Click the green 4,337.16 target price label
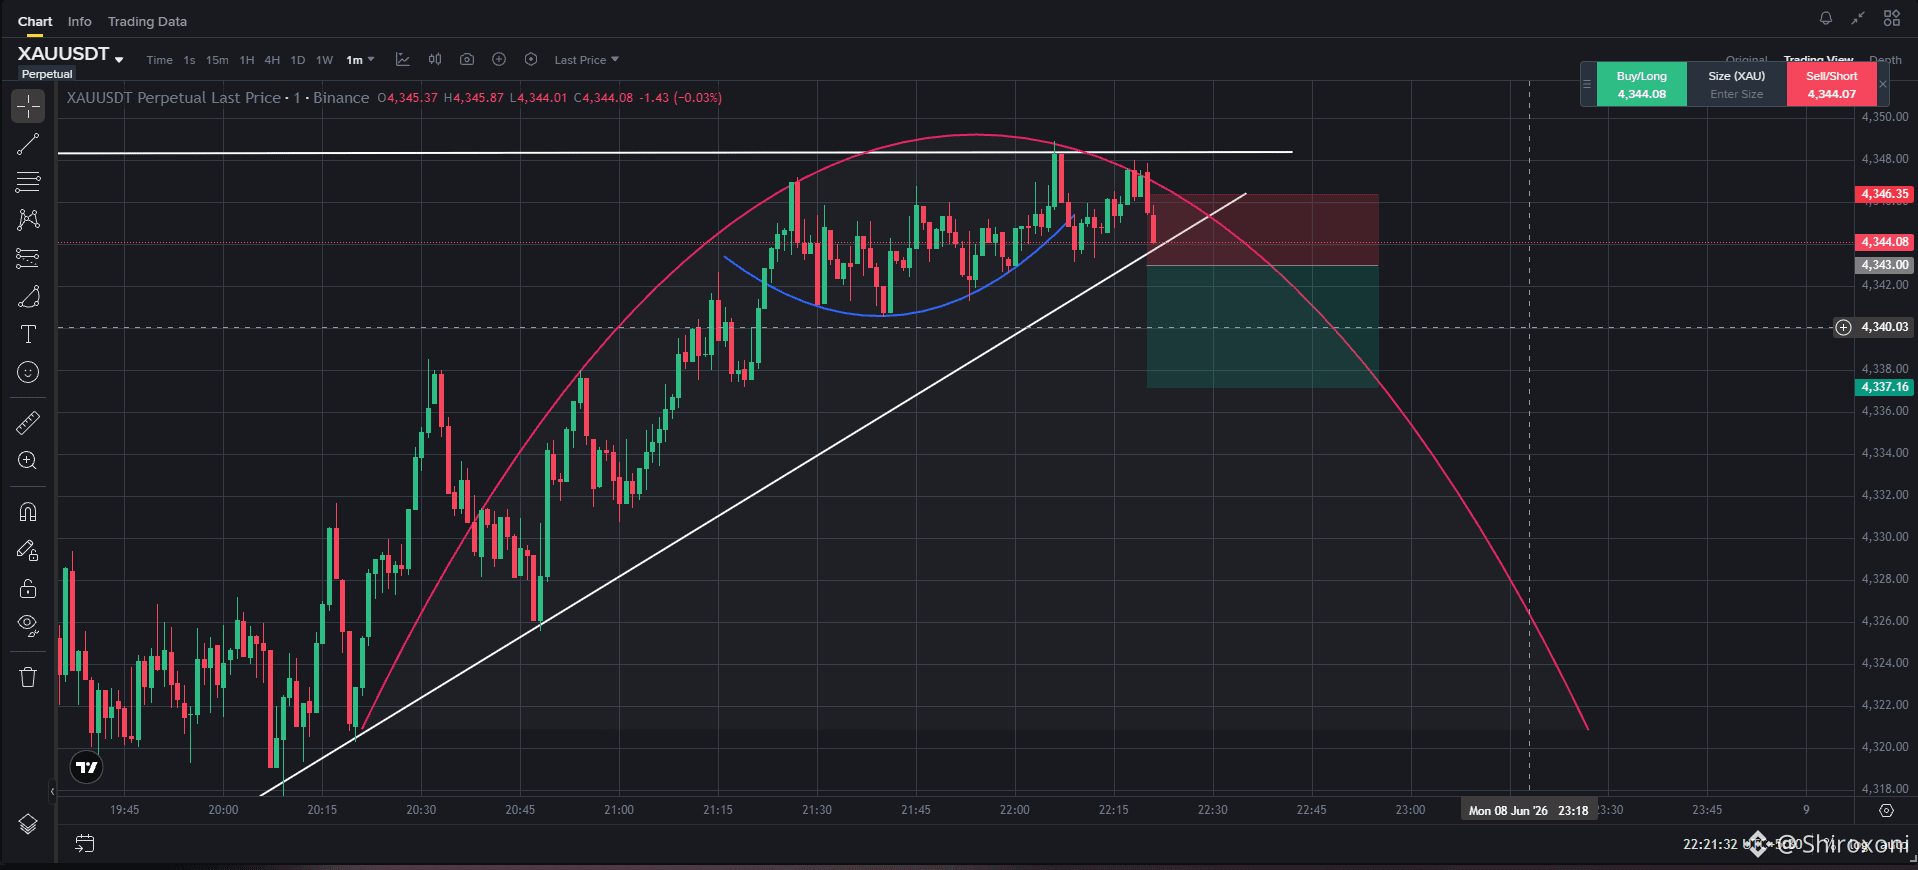The image size is (1918, 870). tap(1884, 387)
